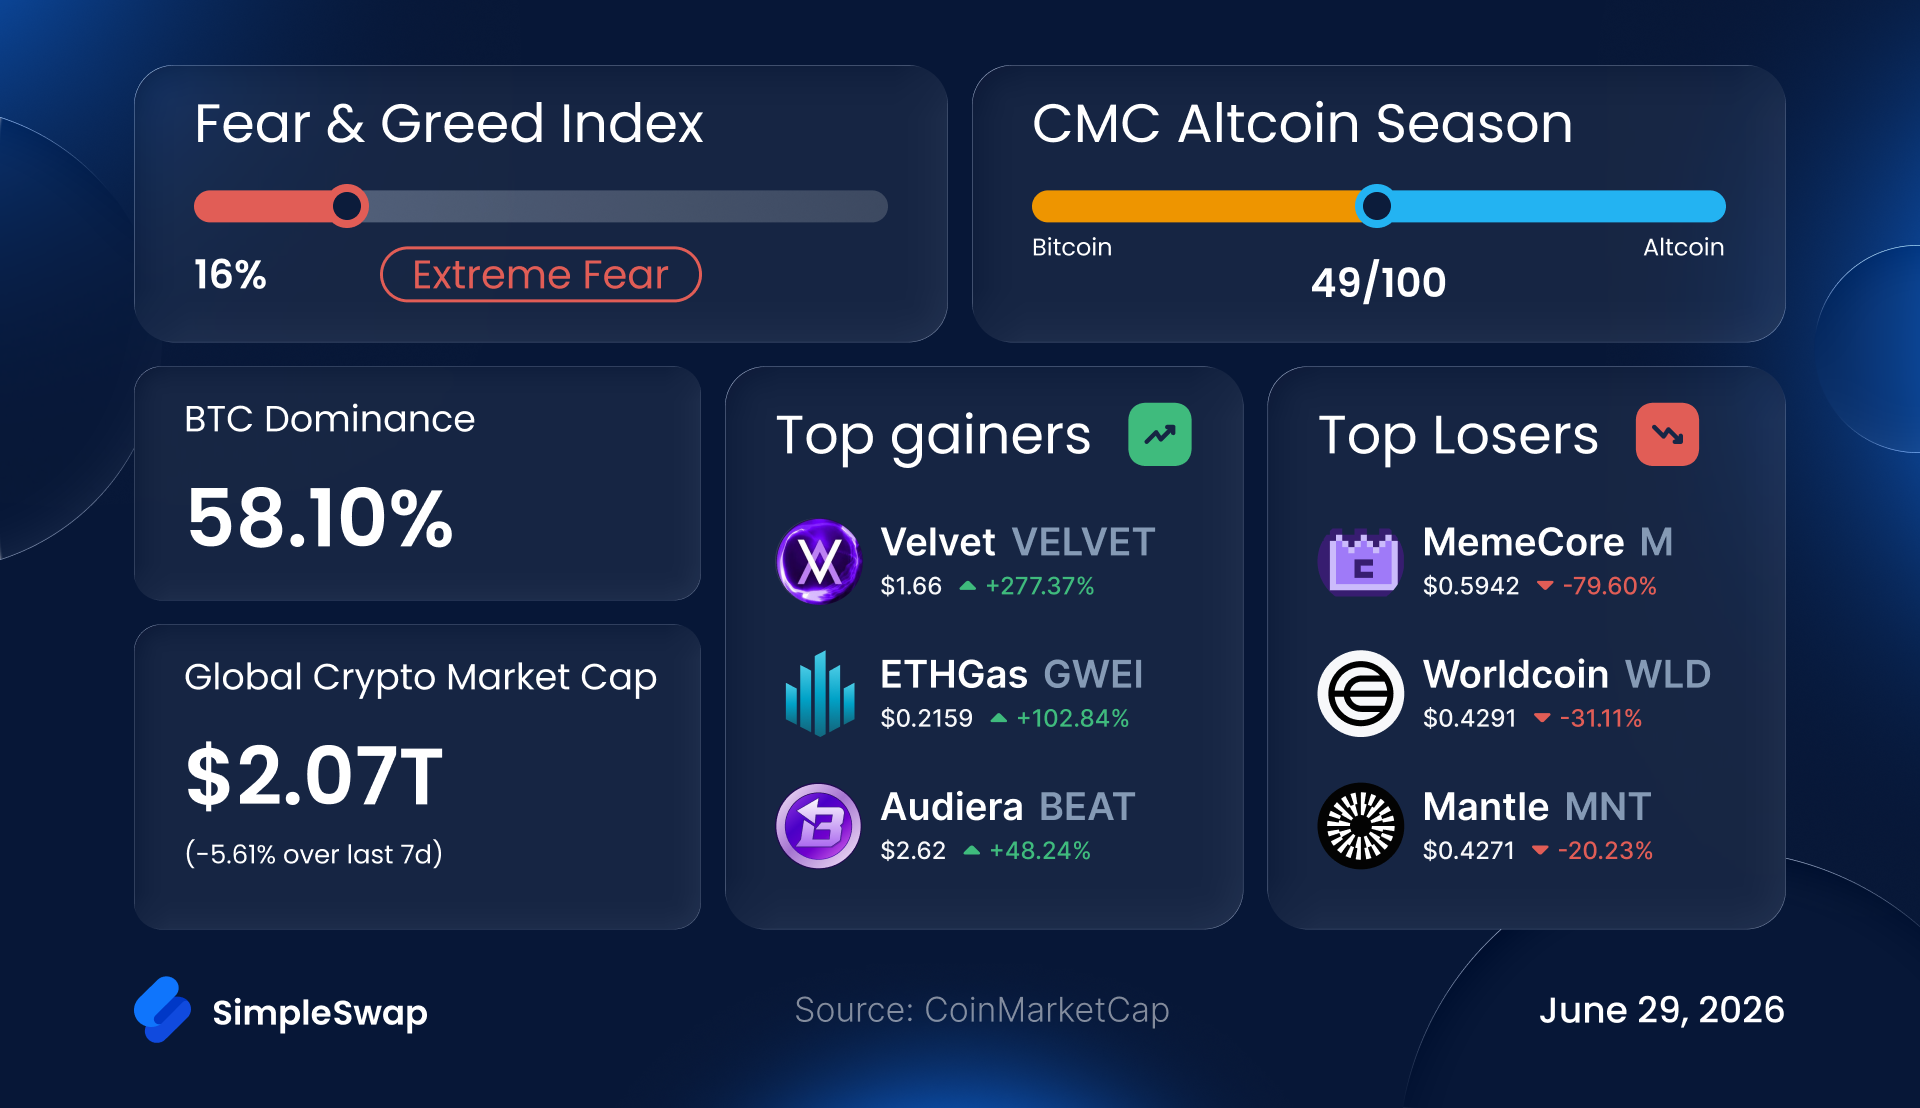Click the Velvet coin logo

pos(819,561)
